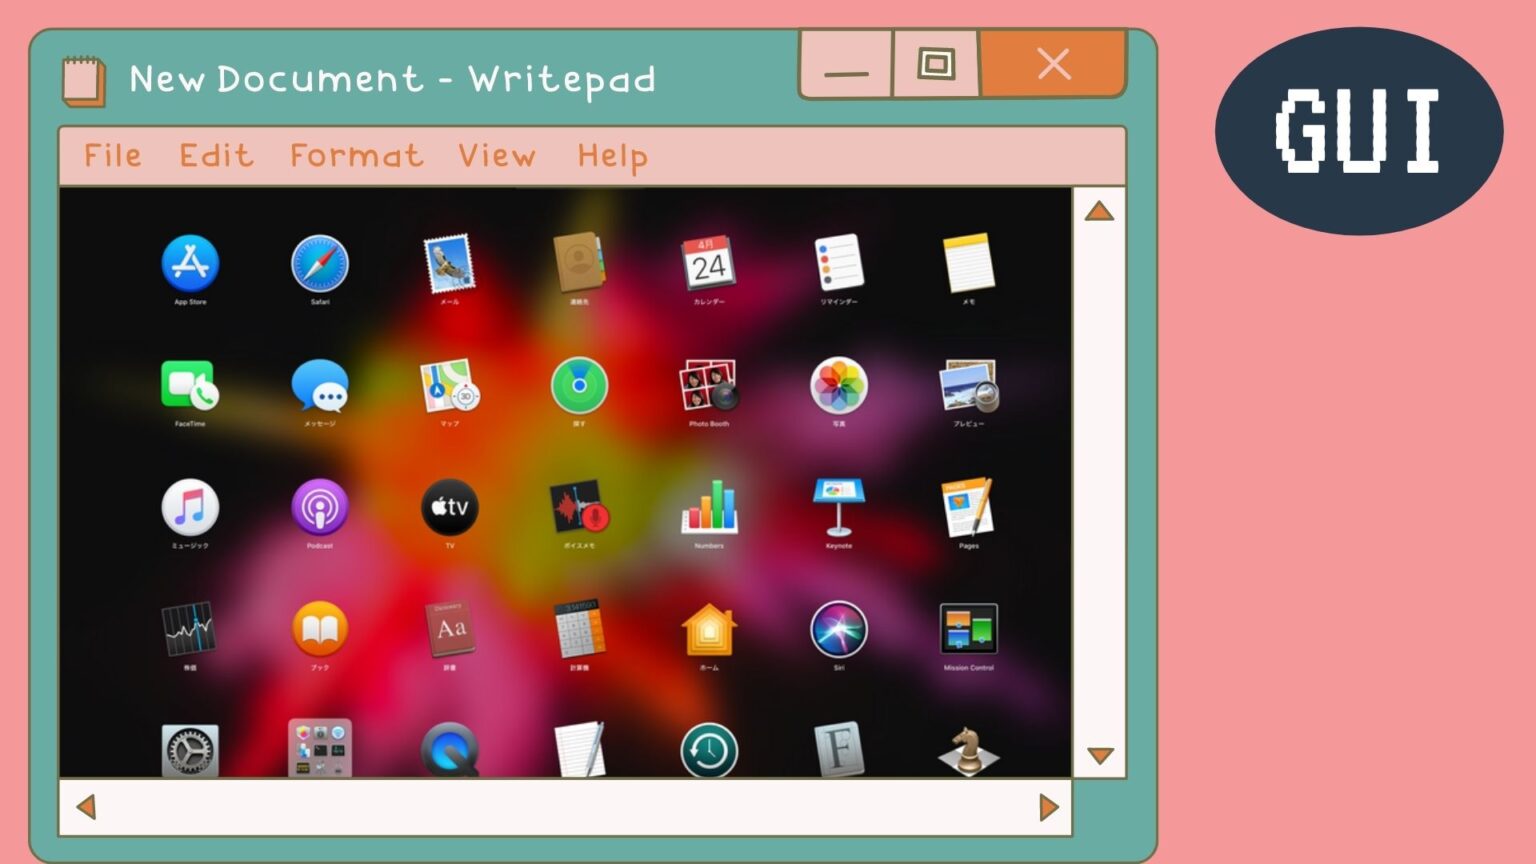Click the scroll up arrow
Viewport: 1536px width, 864px height.
pos(1099,211)
